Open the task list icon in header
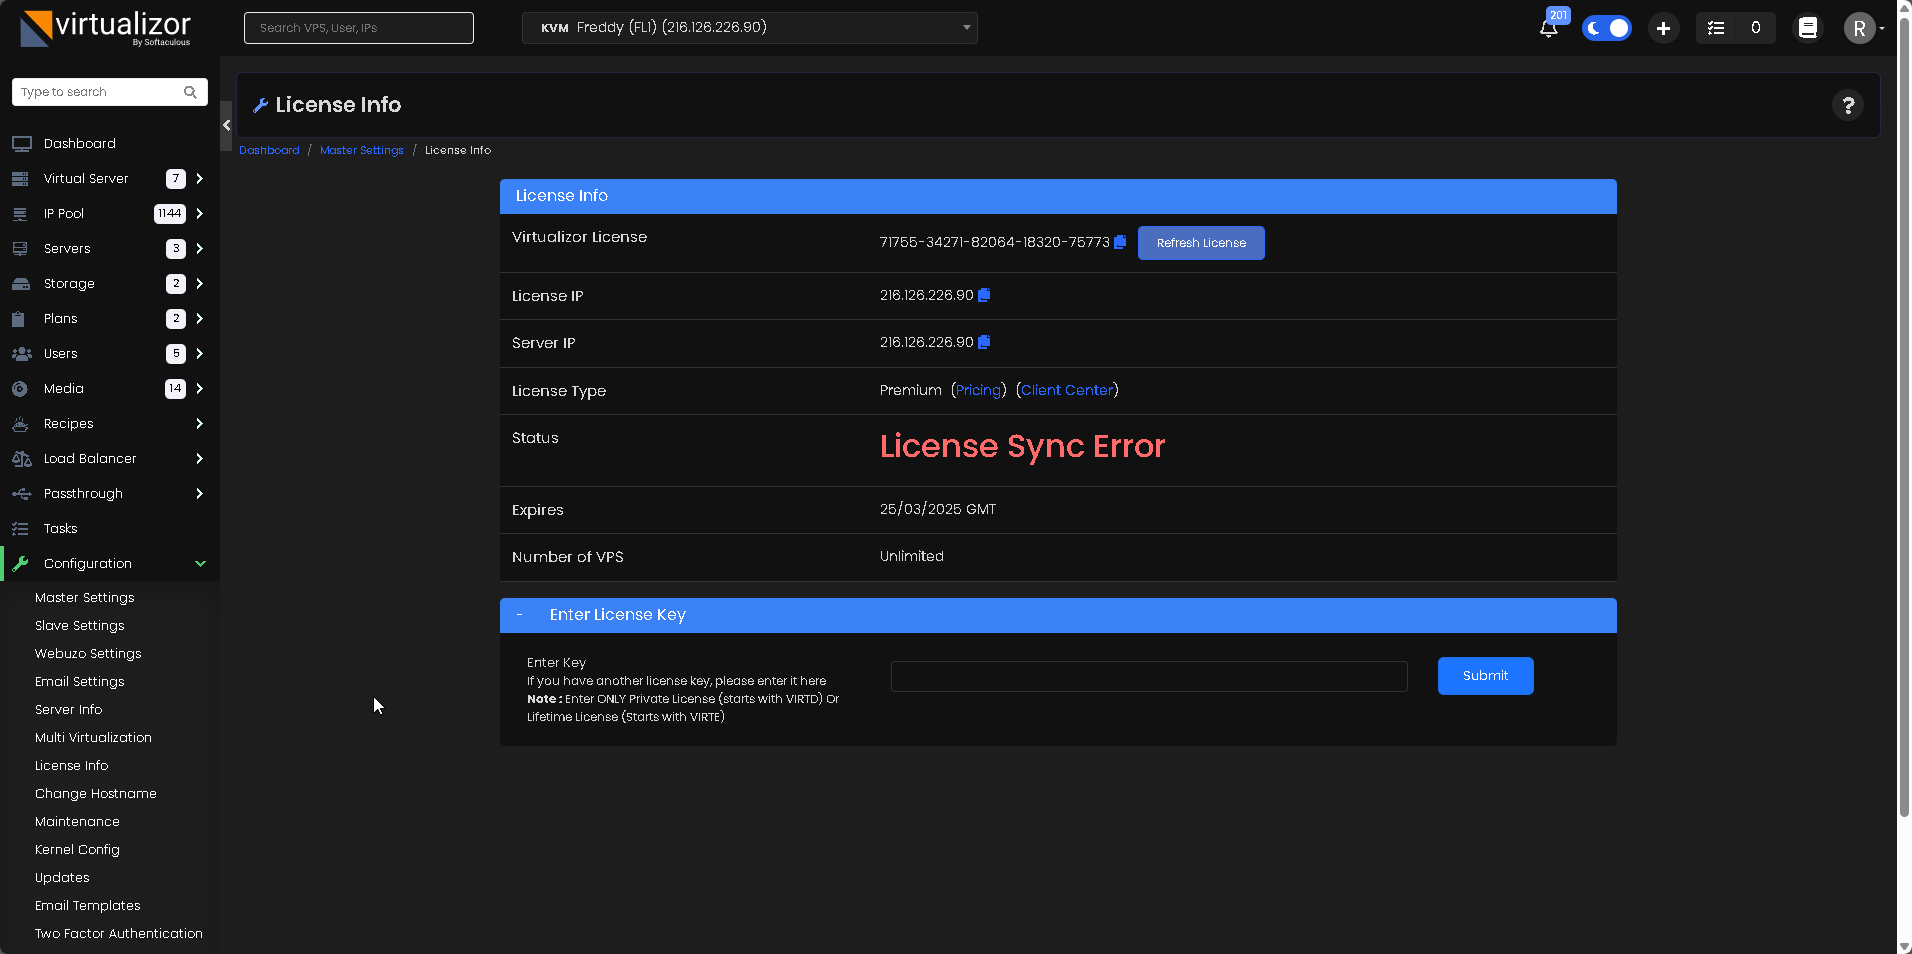1912x954 pixels. [x=1716, y=28]
